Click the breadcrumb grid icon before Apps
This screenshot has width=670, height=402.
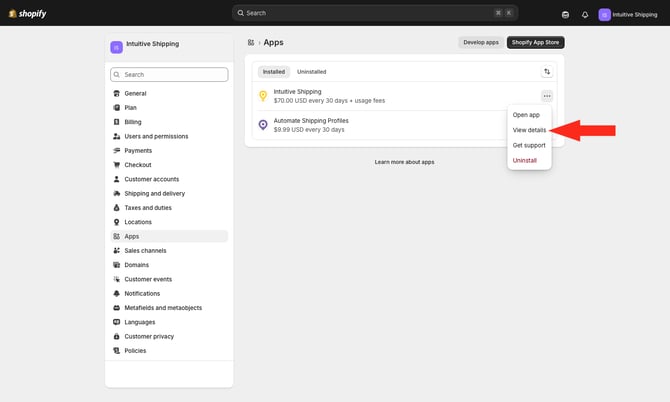point(251,43)
